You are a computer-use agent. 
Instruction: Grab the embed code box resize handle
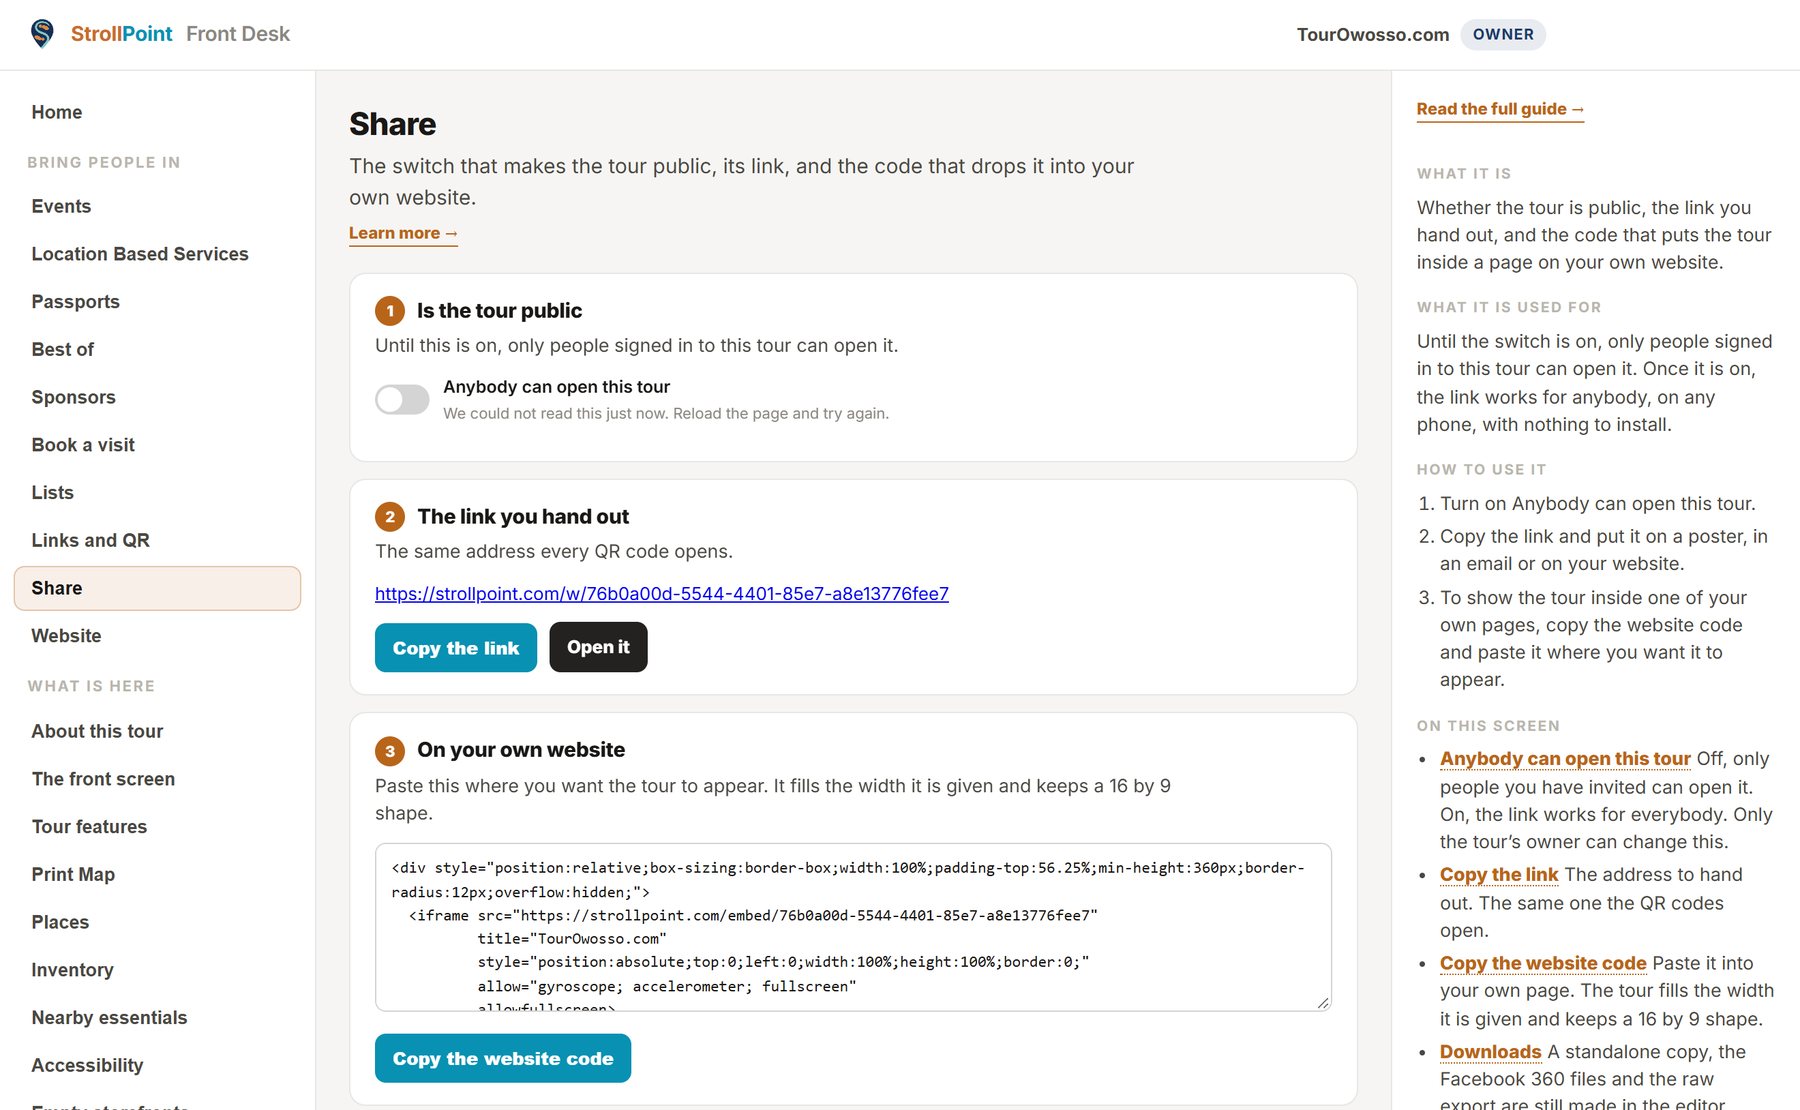point(1323,1002)
